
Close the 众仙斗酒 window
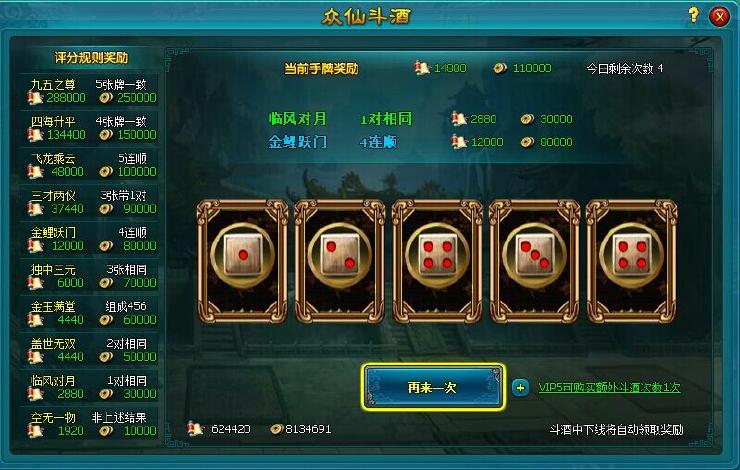(x=719, y=17)
